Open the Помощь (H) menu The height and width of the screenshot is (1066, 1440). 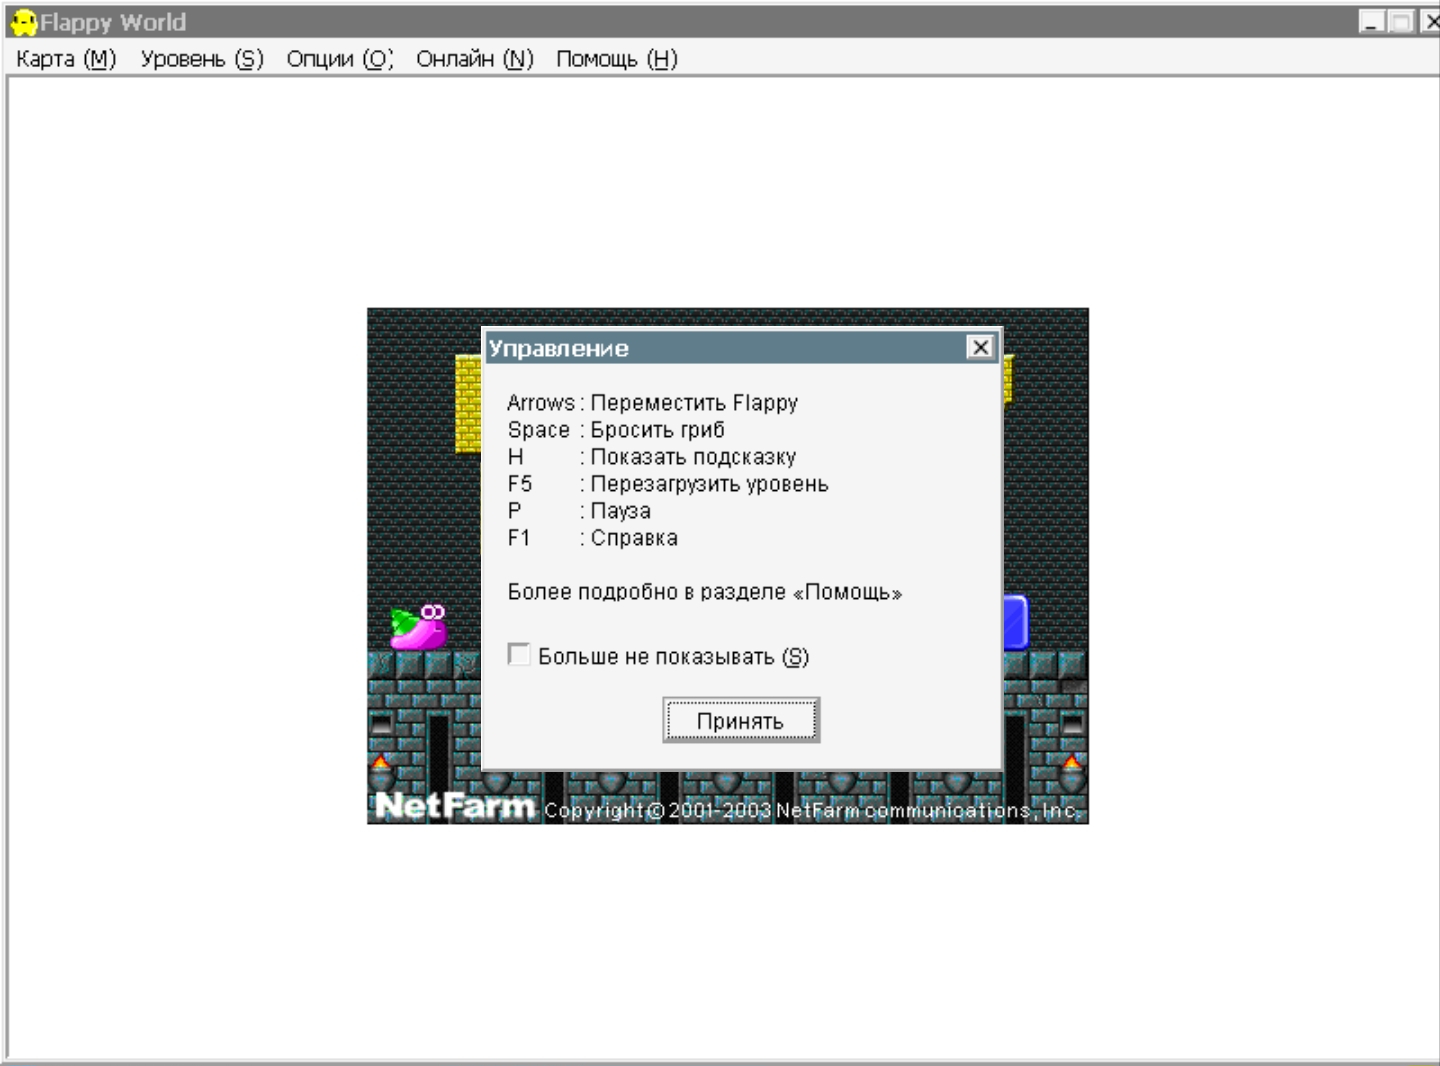coord(617,59)
